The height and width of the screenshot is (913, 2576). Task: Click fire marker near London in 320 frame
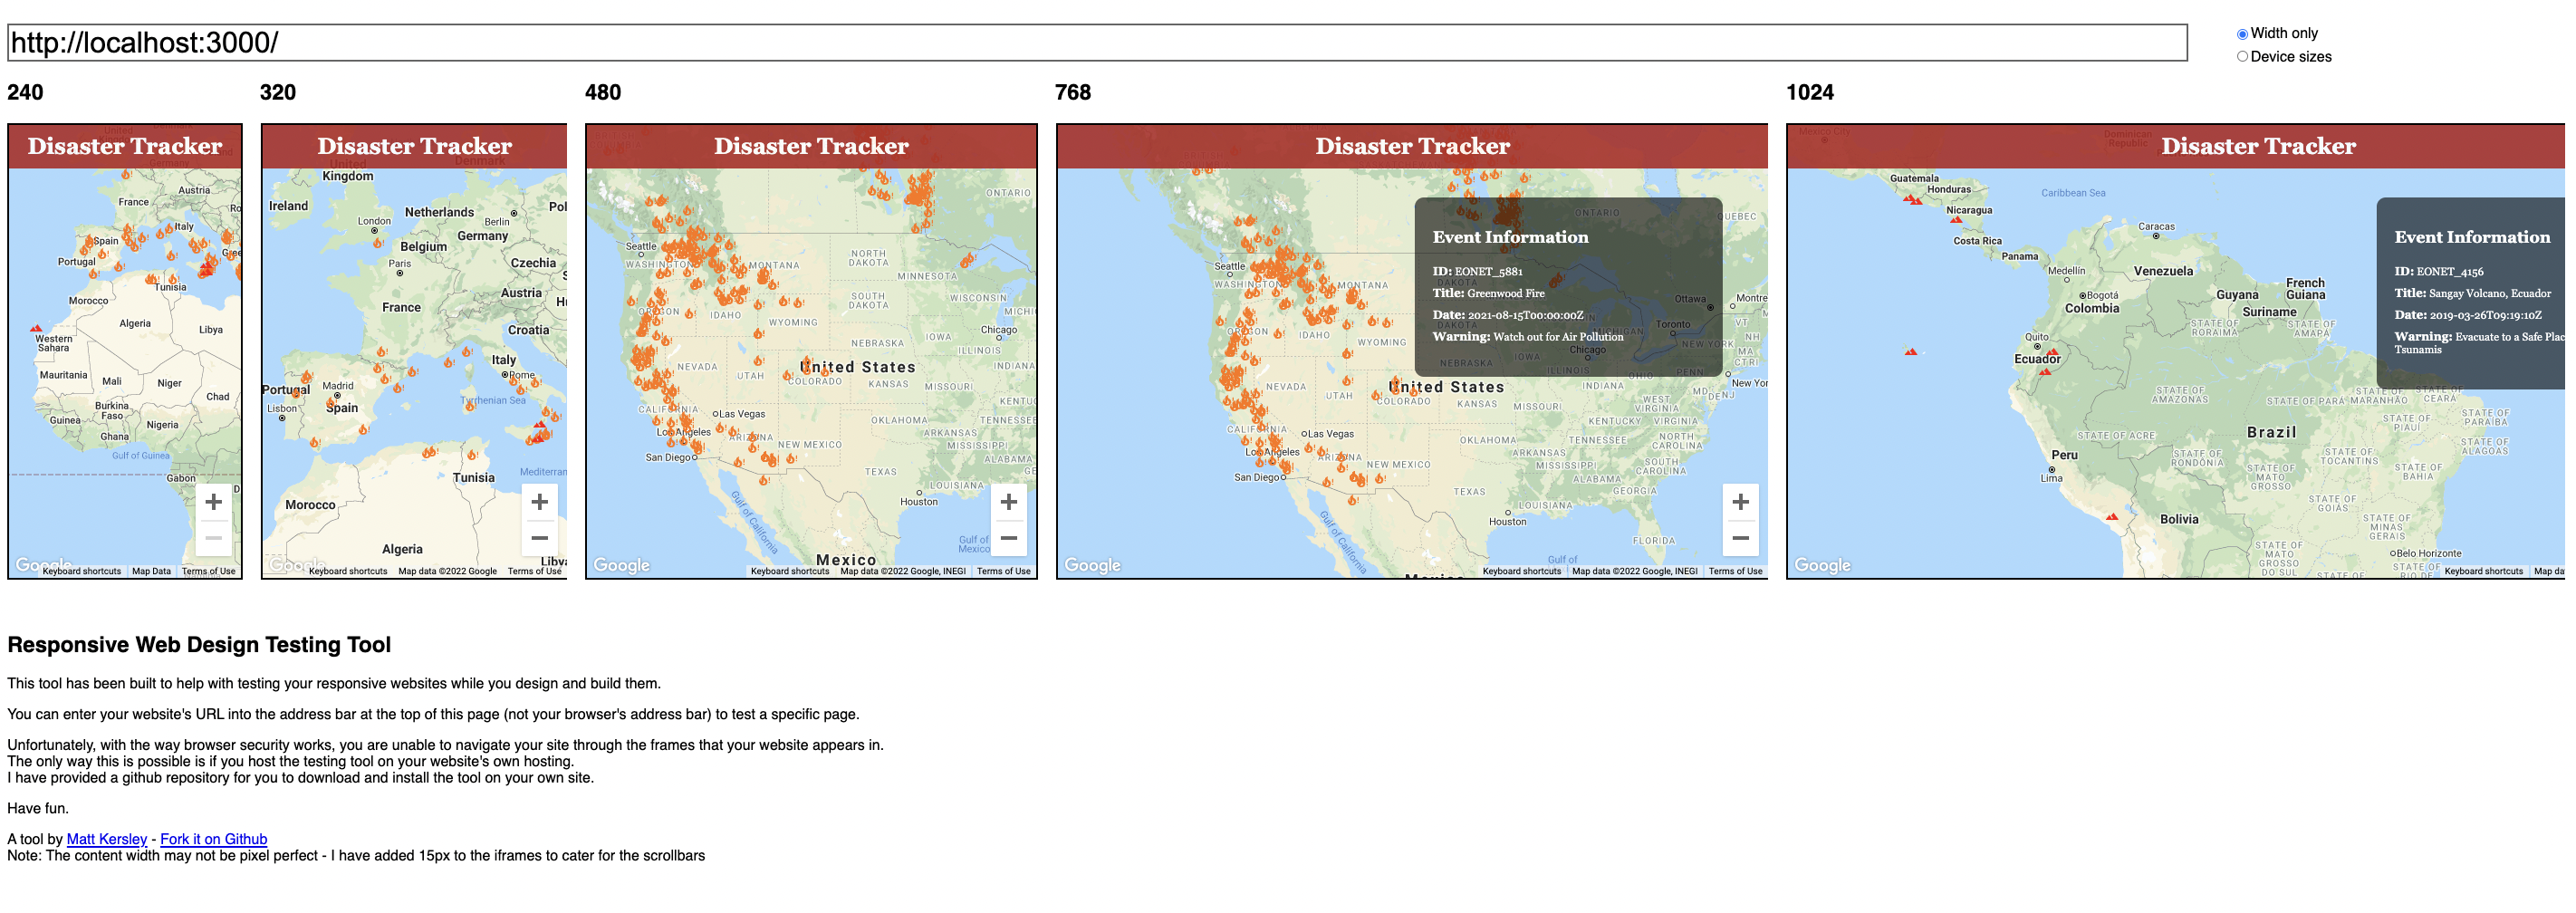click(x=379, y=241)
